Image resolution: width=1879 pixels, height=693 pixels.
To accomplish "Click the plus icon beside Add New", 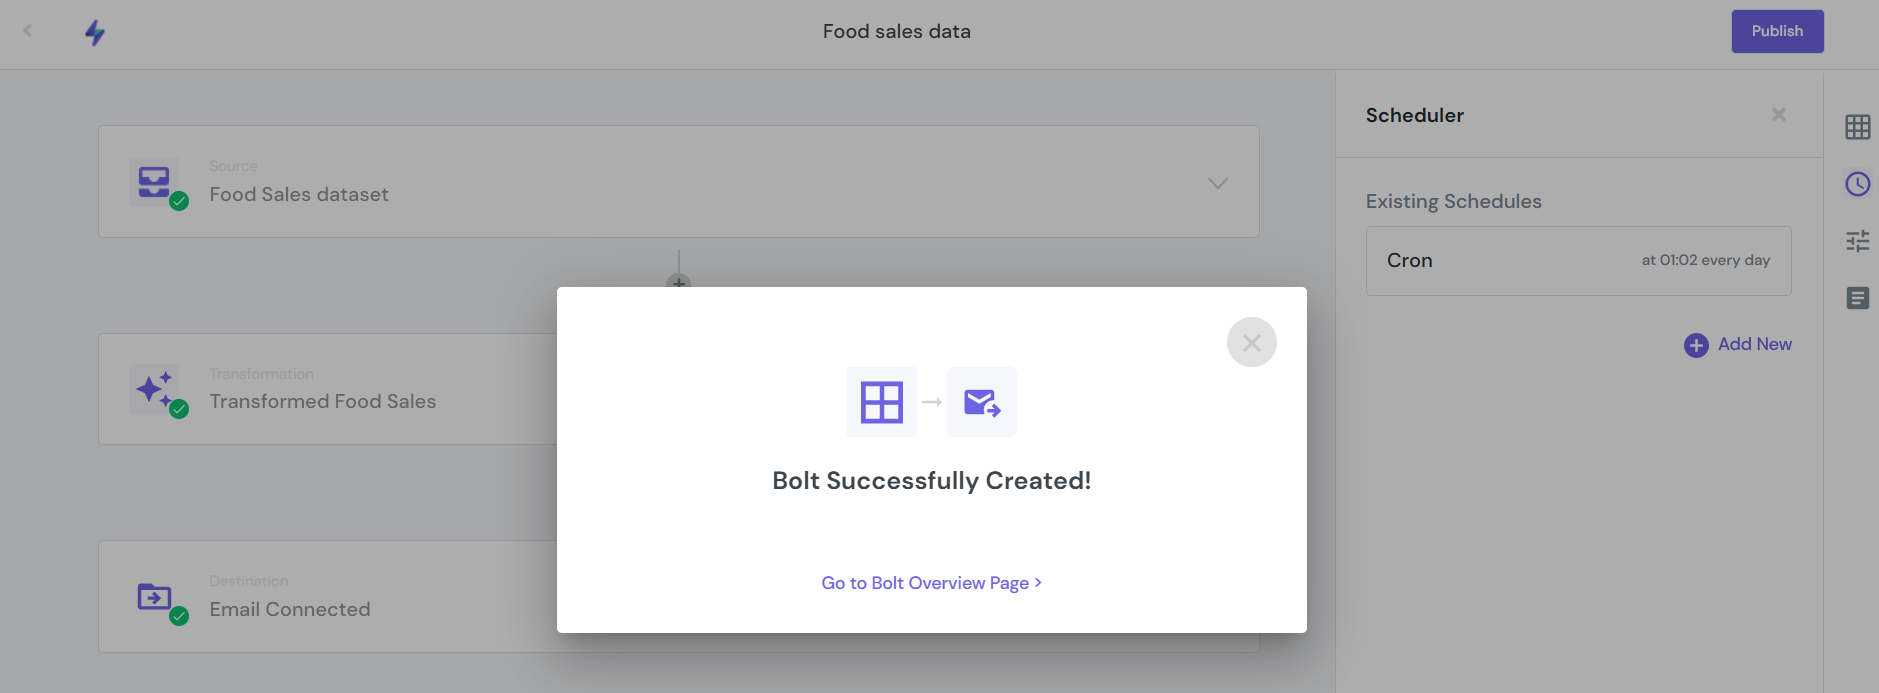I will click(x=1696, y=345).
